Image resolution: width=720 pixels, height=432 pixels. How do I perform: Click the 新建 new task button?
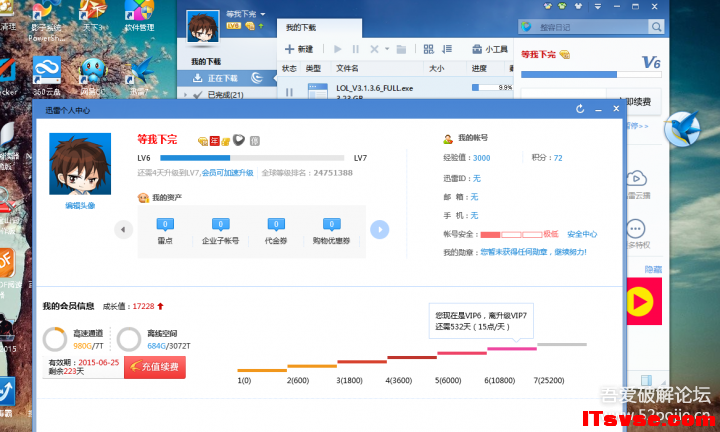pyautogui.click(x=299, y=49)
